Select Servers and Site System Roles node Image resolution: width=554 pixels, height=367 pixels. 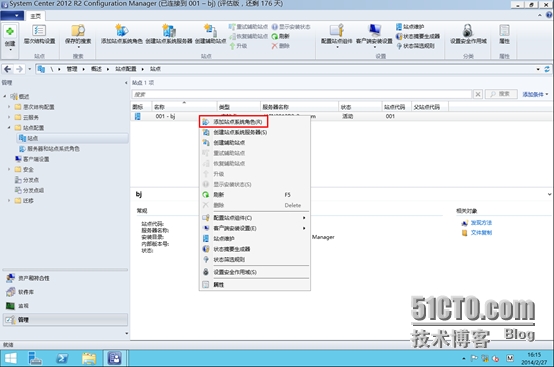pyautogui.click(x=49, y=149)
